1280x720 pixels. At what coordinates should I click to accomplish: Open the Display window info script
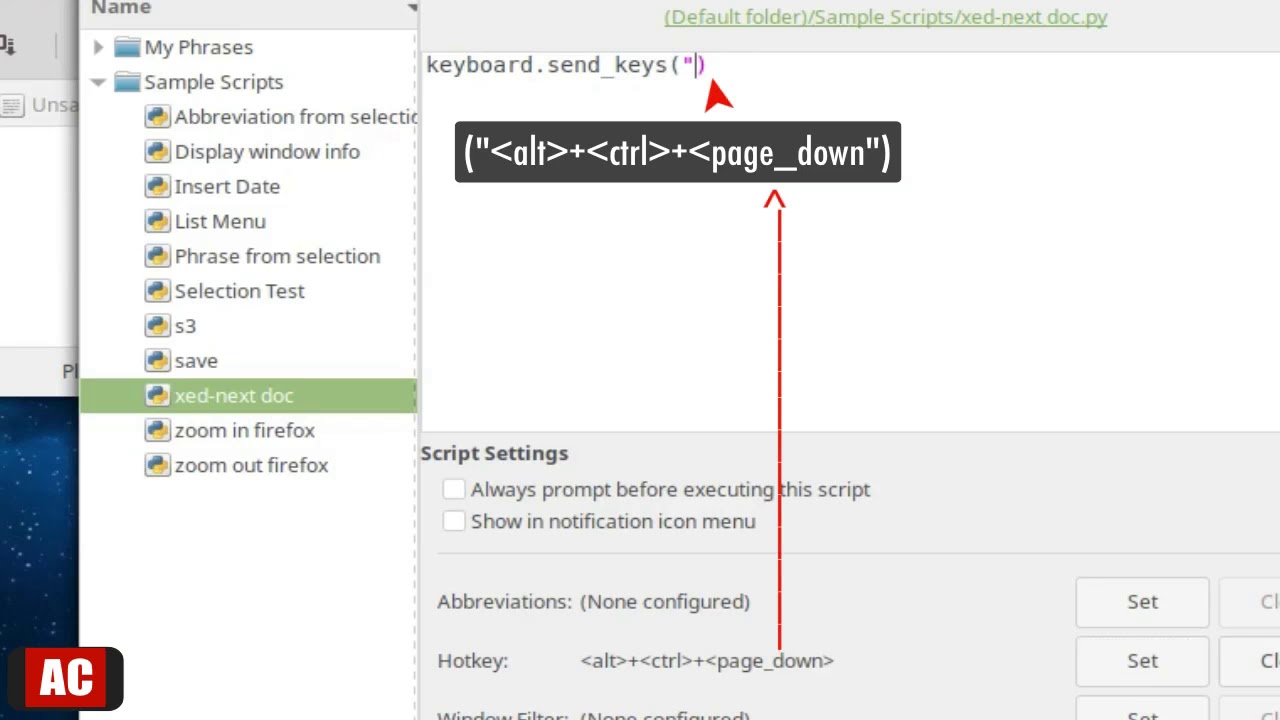267,152
